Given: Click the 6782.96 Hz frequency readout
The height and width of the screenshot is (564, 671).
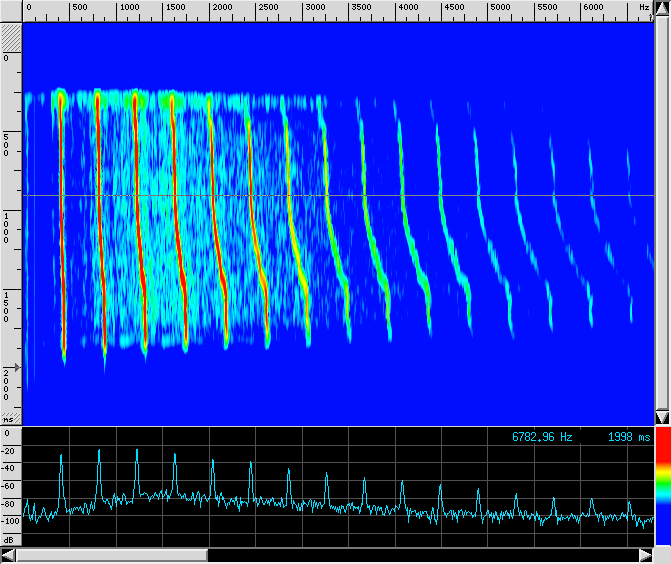Looking at the screenshot, I should click(x=542, y=437).
